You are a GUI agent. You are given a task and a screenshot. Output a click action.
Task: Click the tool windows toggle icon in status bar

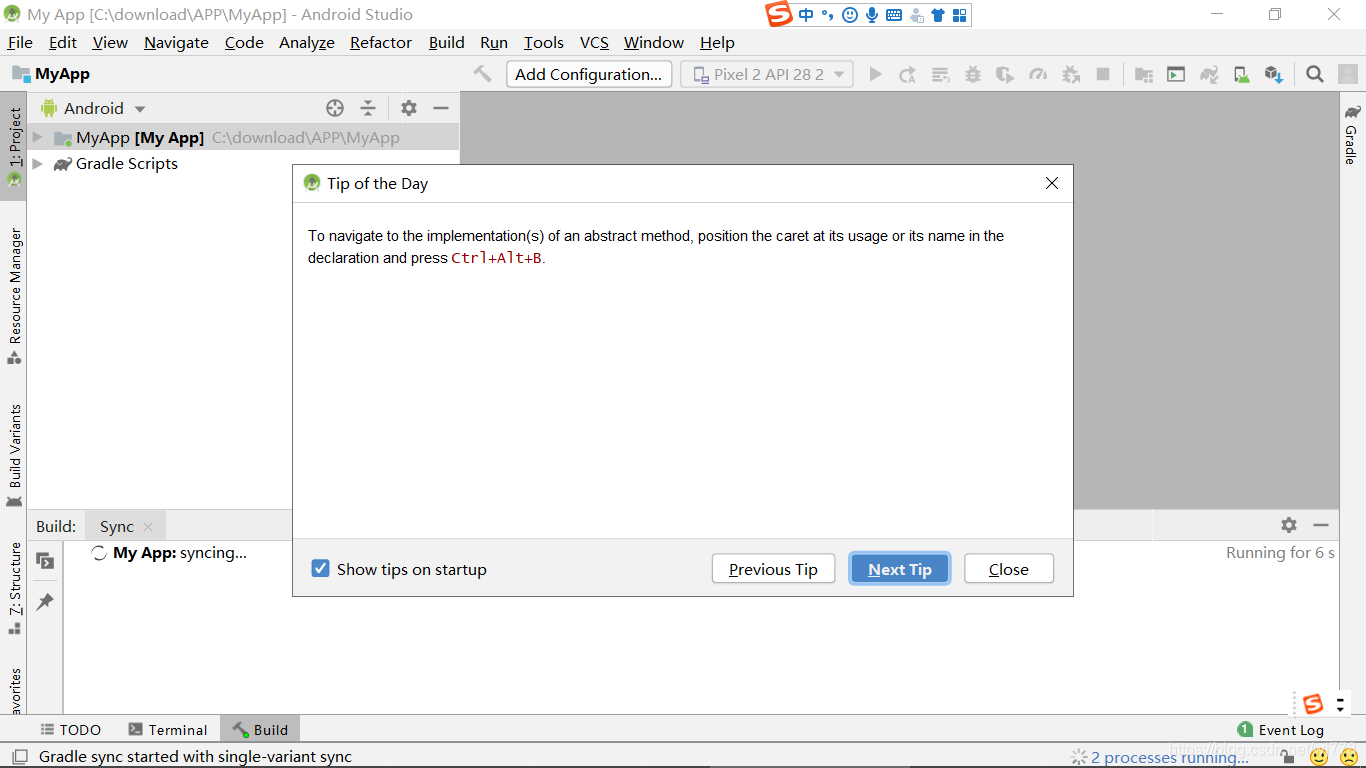[19, 757]
